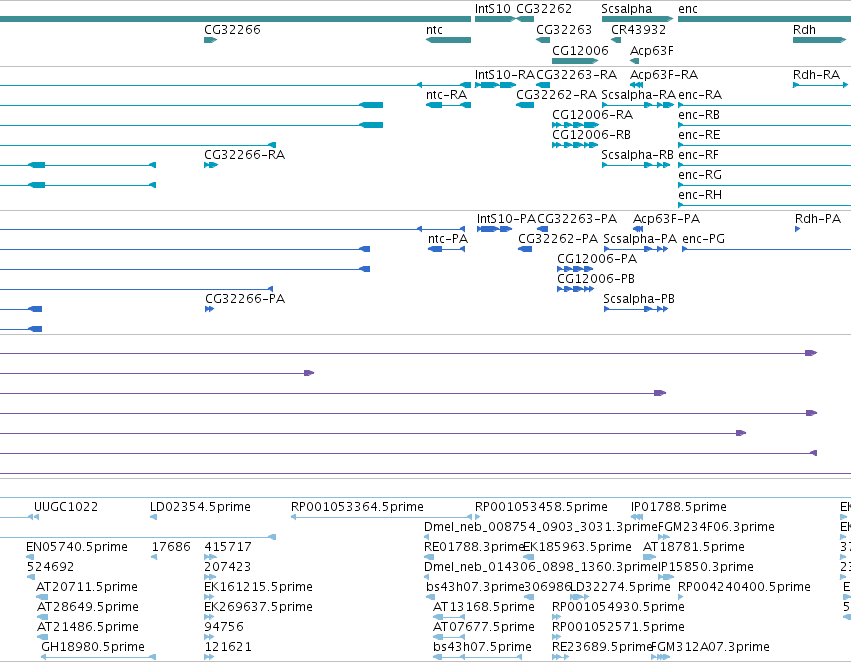Image resolution: width=851 pixels, height=662 pixels.
Task: Click the RP001053458.5prime EST label
Action: click(x=541, y=507)
